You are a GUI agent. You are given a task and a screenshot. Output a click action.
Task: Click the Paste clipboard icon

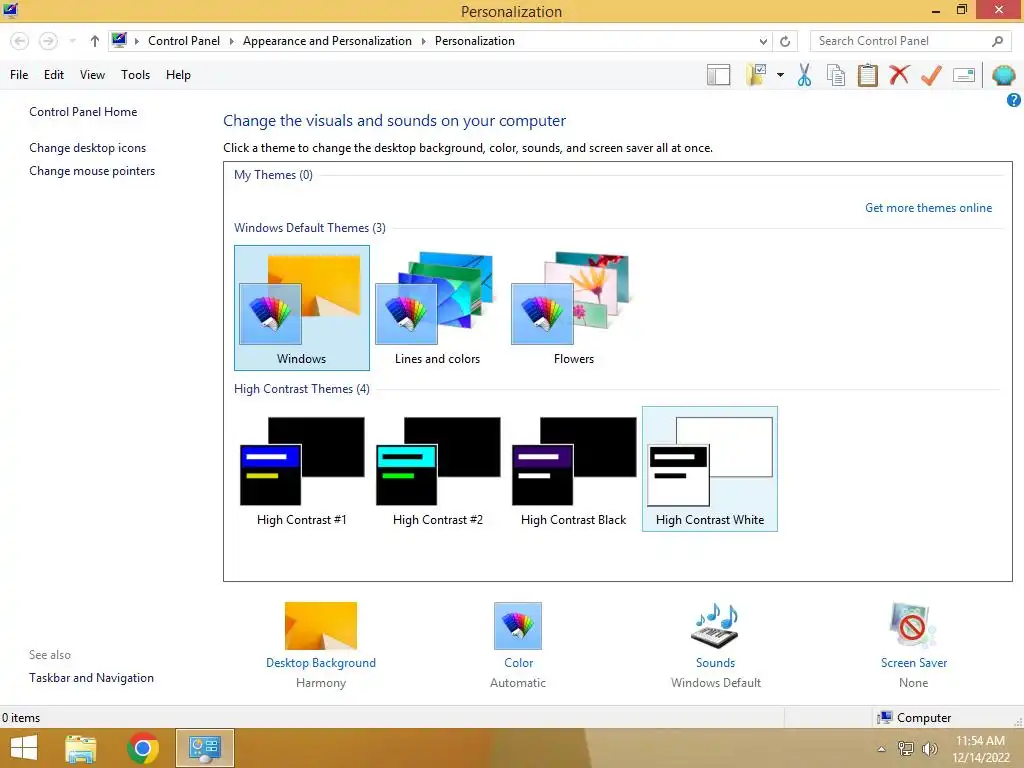tap(867, 75)
